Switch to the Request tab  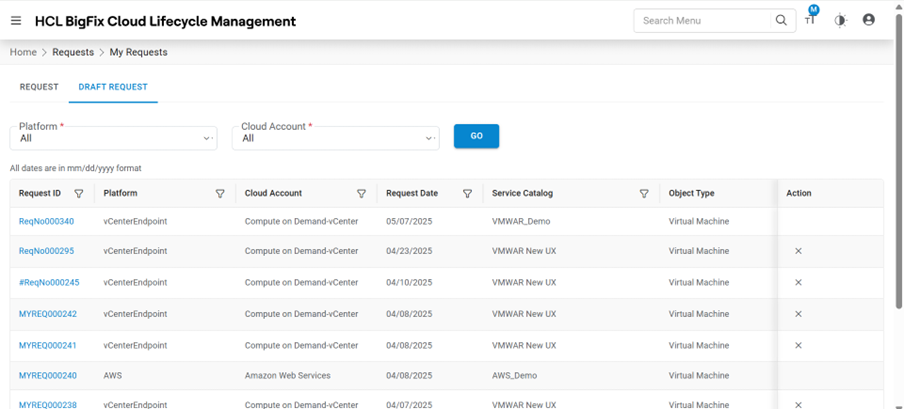pyautogui.click(x=39, y=87)
